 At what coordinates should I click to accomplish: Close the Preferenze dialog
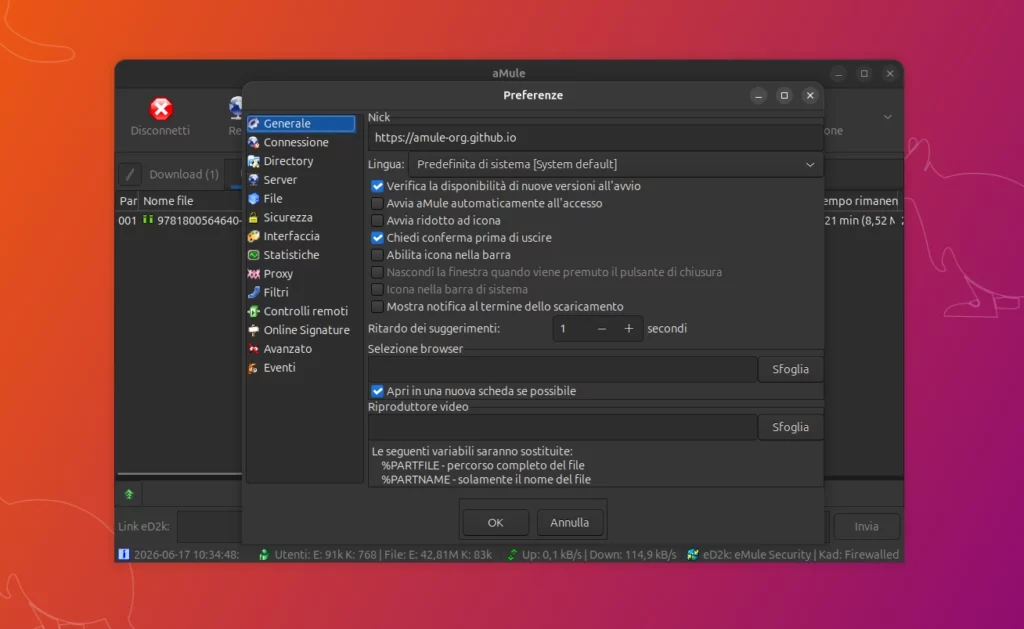pos(810,95)
